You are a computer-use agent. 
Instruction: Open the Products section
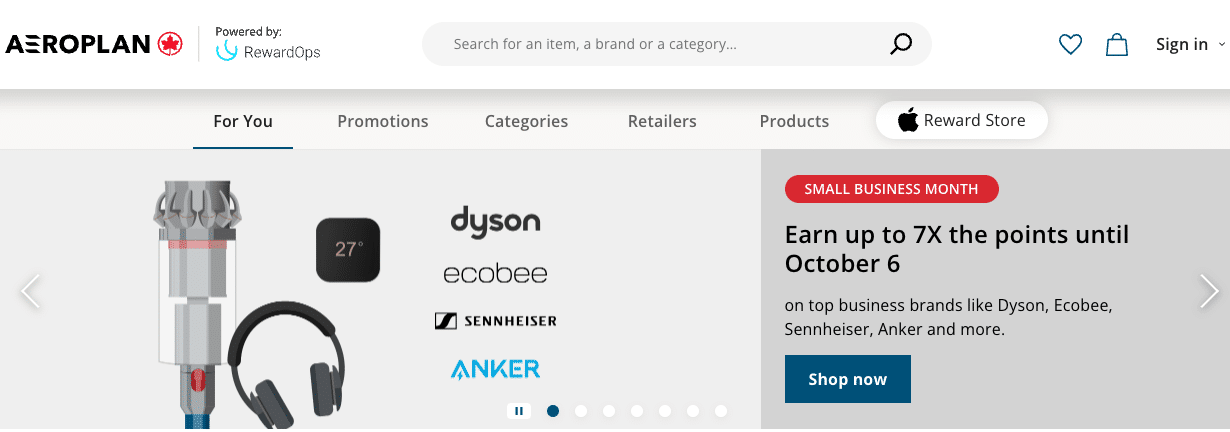coord(794,121)
